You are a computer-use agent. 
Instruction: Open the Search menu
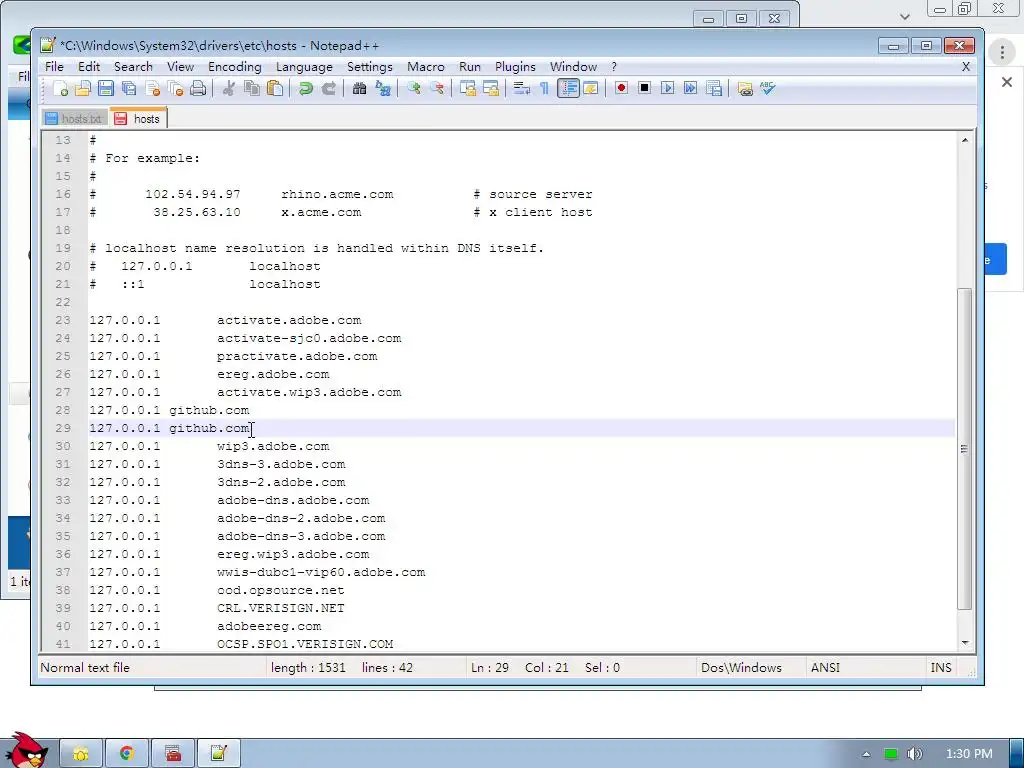(133, 67)
